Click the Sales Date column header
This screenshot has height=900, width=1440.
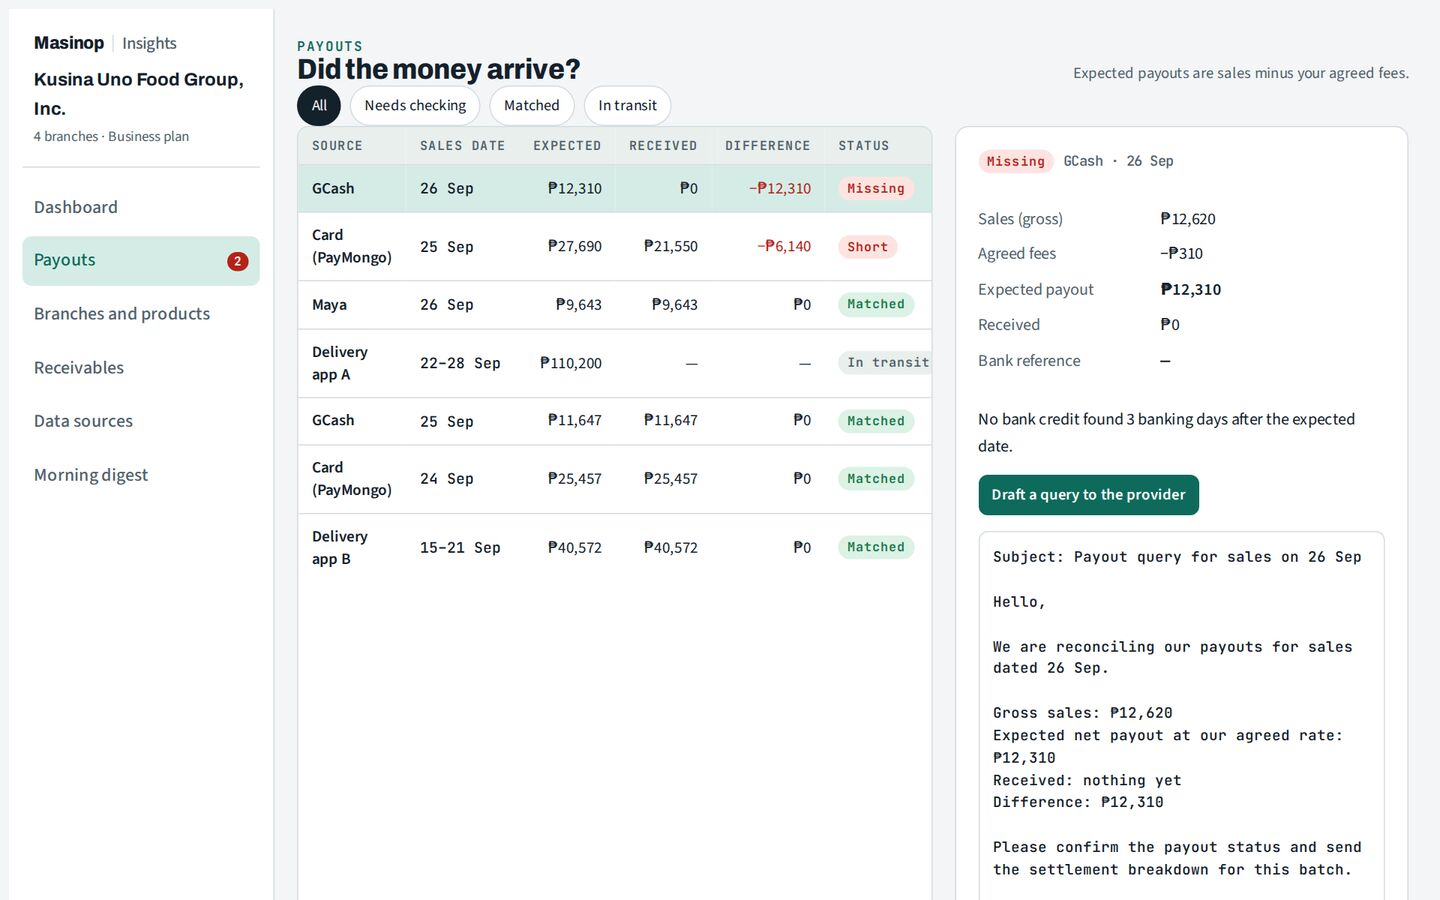[x=462, y=146]
